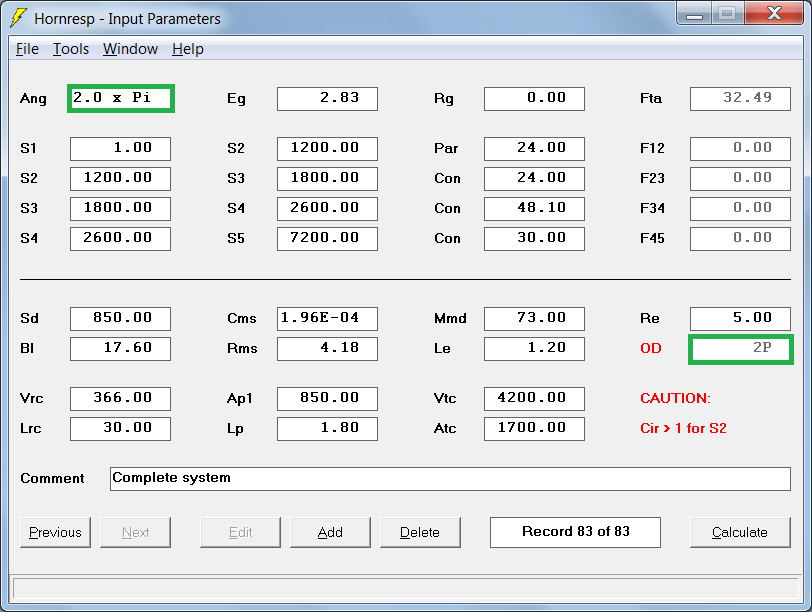This screenshot has height=612, width=812.
Task: Select the Ap1 field with 850.00
Action: point(327,399)
